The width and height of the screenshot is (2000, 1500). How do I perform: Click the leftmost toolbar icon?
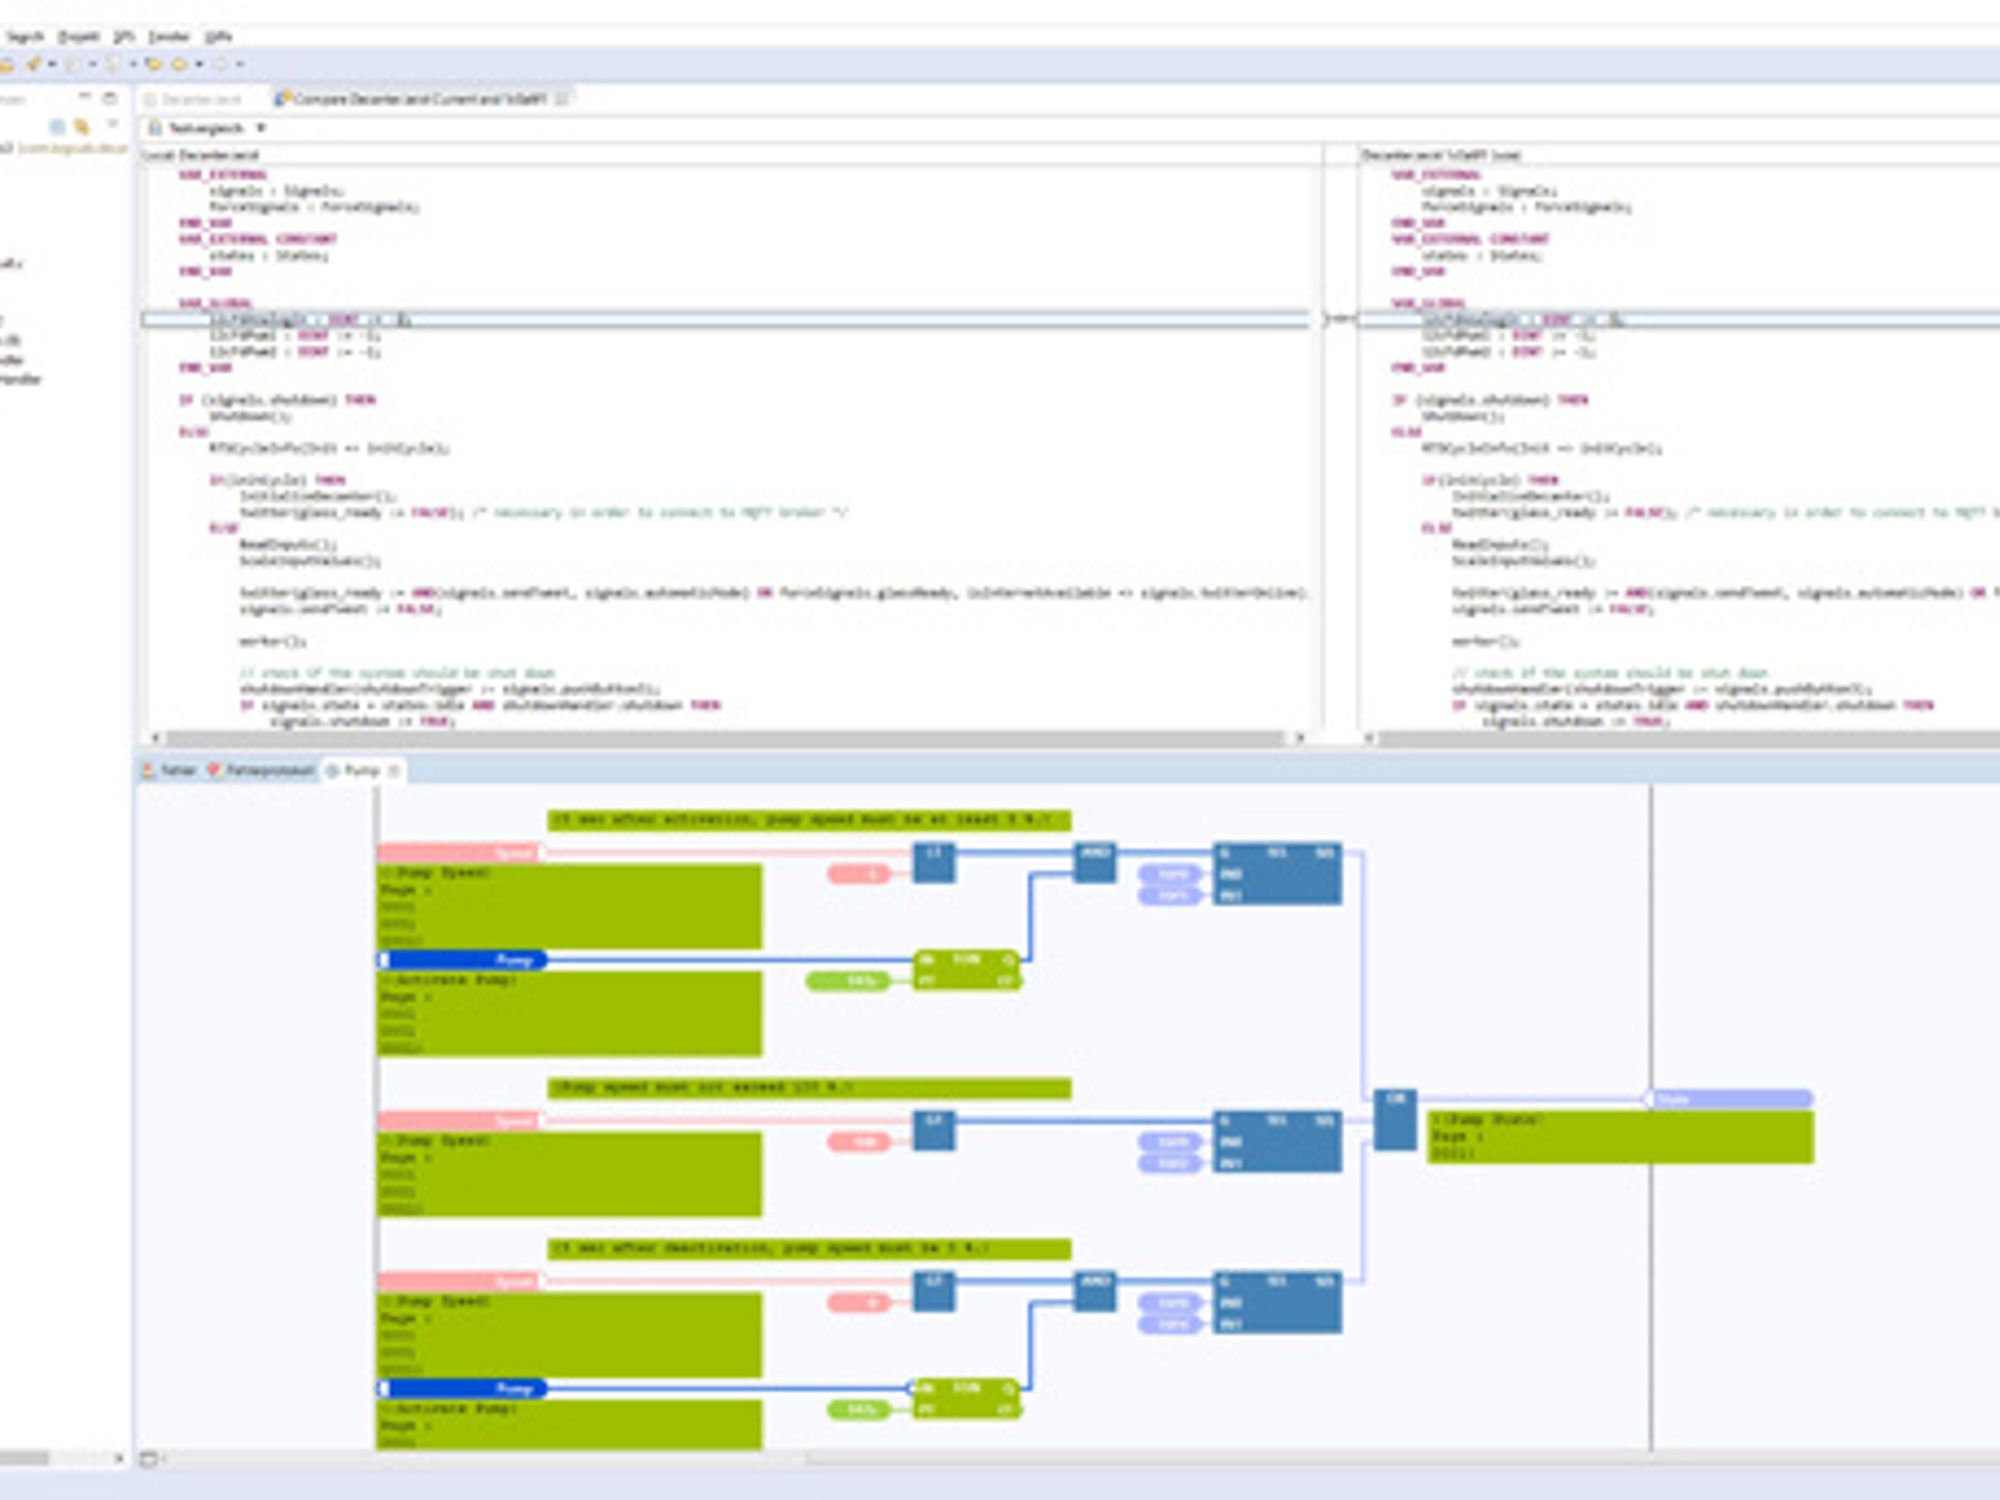coord(7,64)
